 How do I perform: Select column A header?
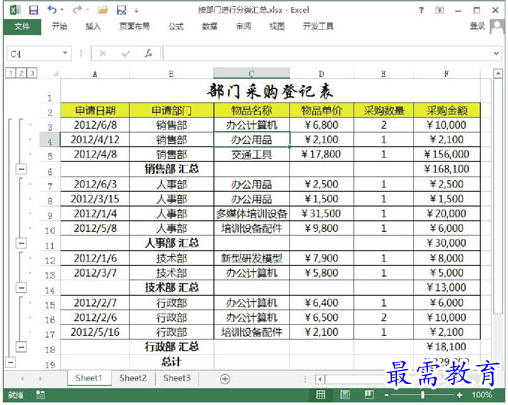(x=95, y=74)
